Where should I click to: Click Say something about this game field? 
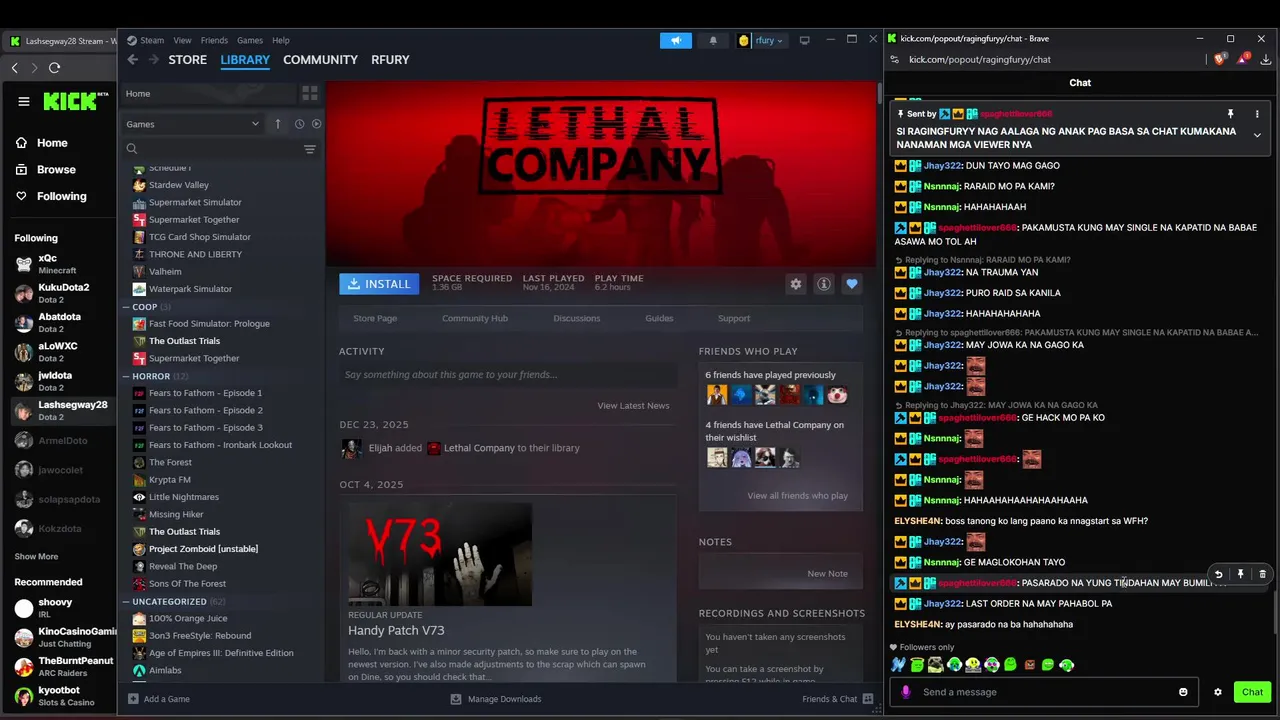[x=508, y=374]
